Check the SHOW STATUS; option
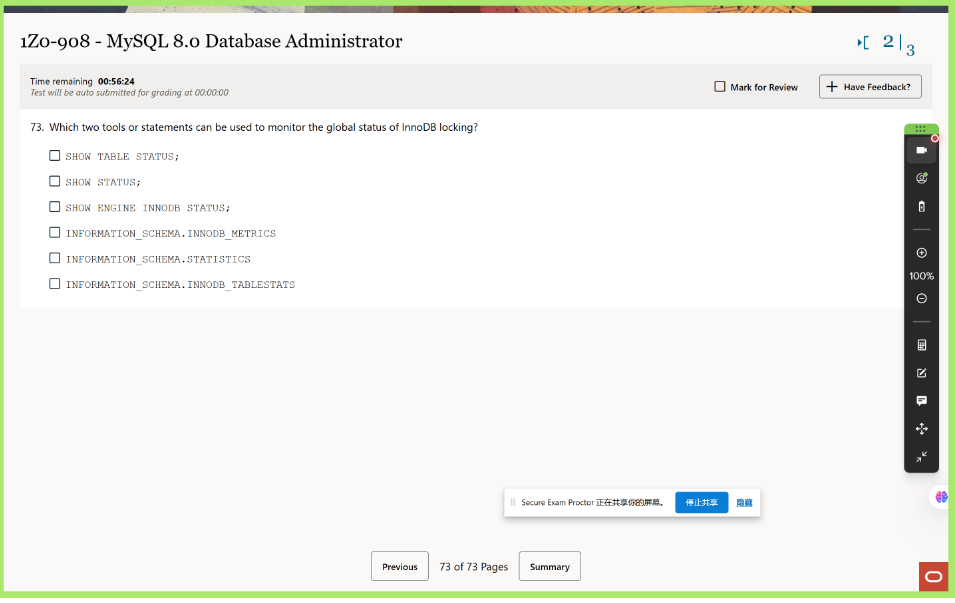Screen dimensions: 955x603 (54, 182)
